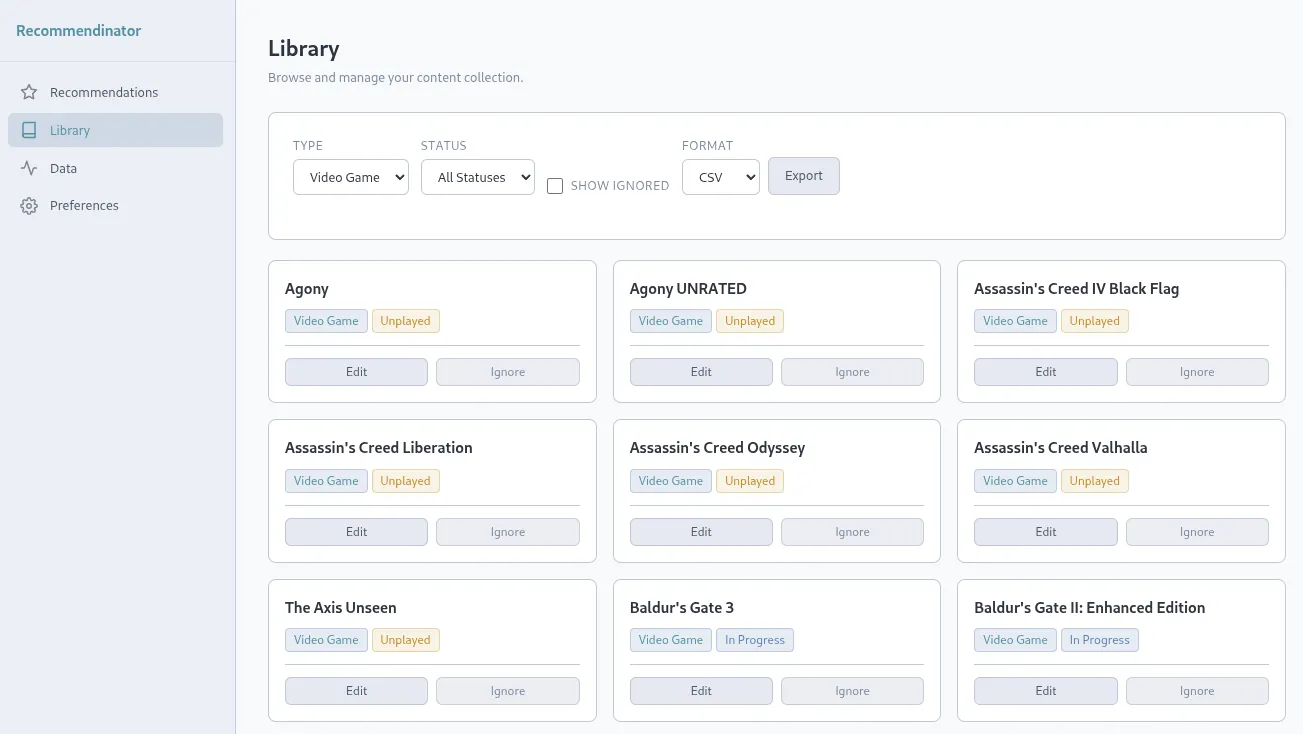Screen dimensions: 1303x734
Task: Open the Data page
Action: tap(115, 168)
